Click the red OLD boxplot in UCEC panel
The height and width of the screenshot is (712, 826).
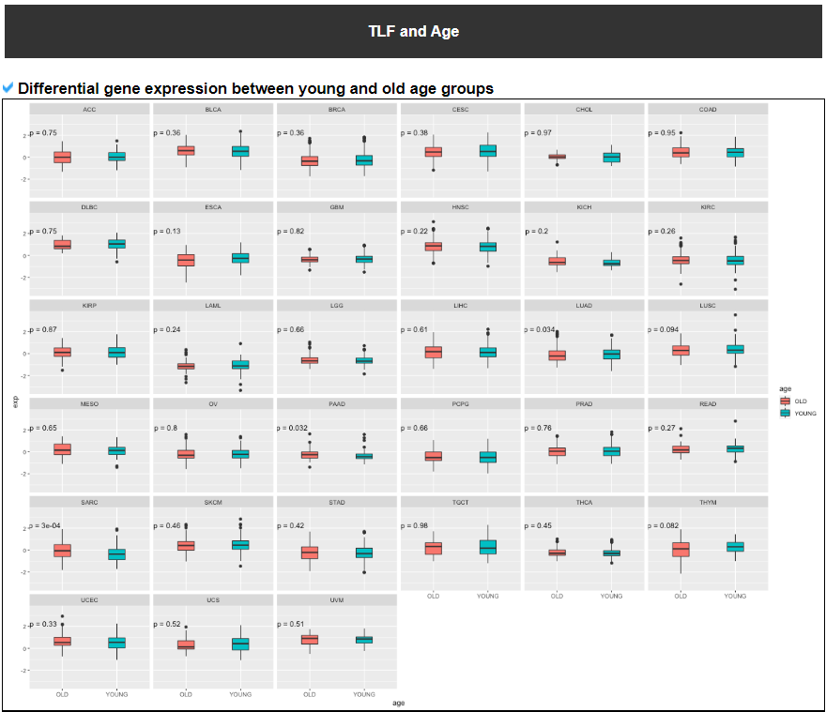(62, 640)
